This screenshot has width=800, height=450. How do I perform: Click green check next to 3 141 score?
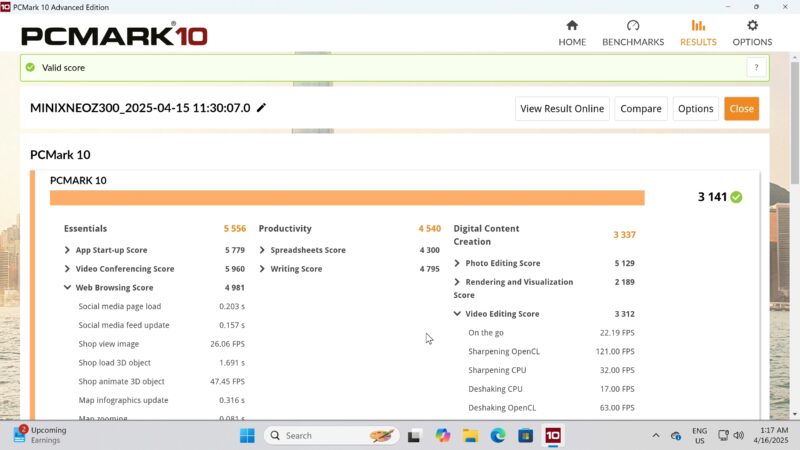(x=736, y=197)
